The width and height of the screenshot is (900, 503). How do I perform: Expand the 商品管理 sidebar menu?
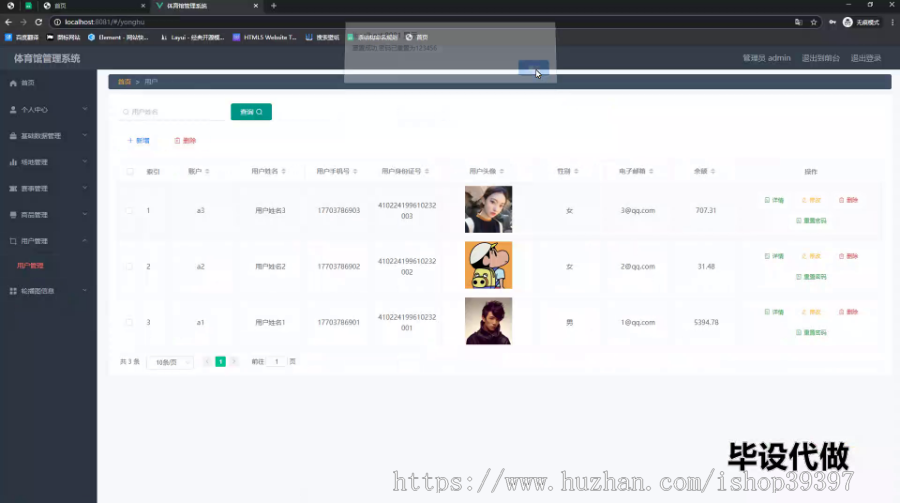tap(85, 214)
